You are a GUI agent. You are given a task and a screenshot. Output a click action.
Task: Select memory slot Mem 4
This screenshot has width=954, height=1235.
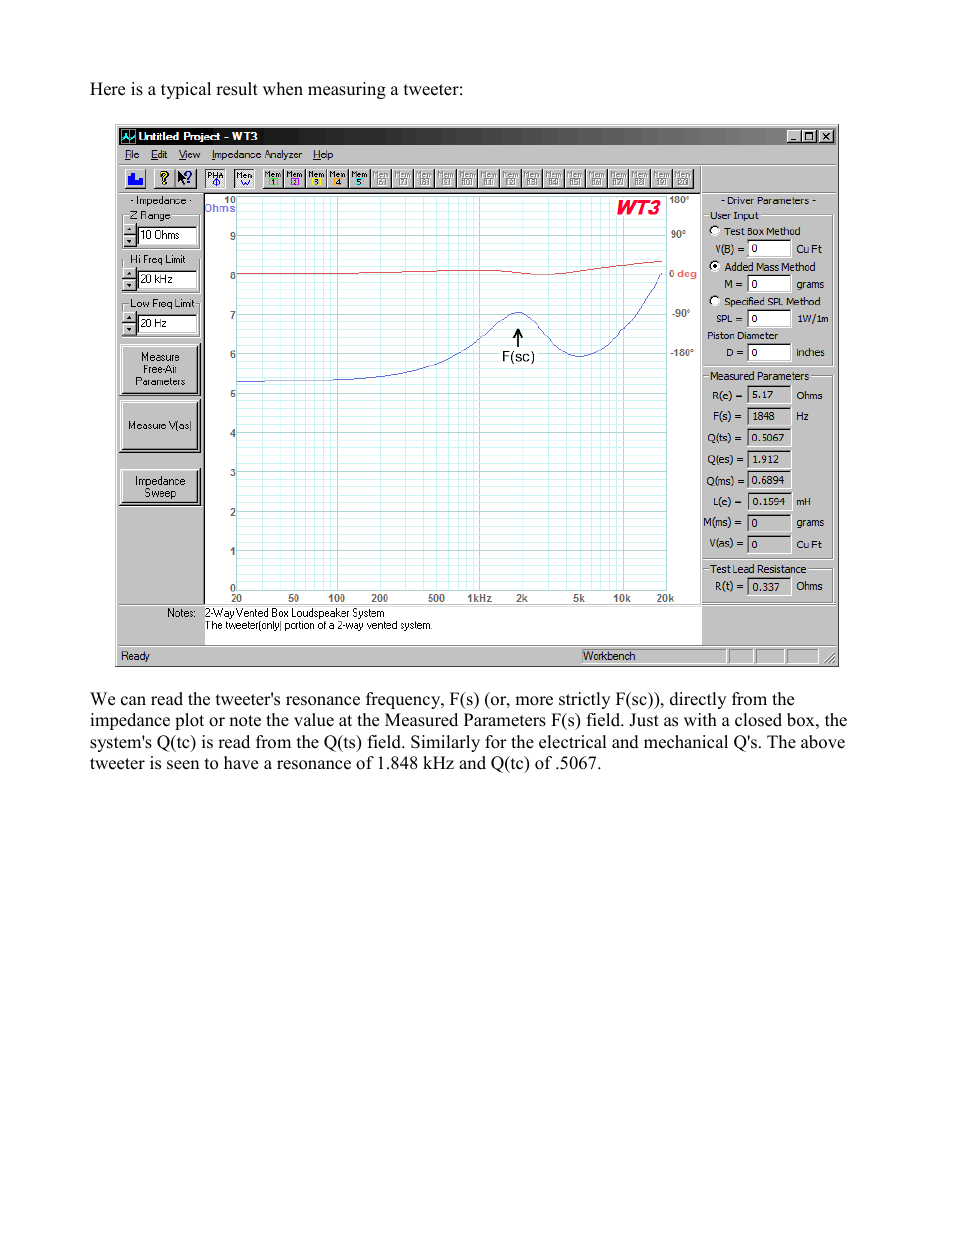click(x=339, y=178)
